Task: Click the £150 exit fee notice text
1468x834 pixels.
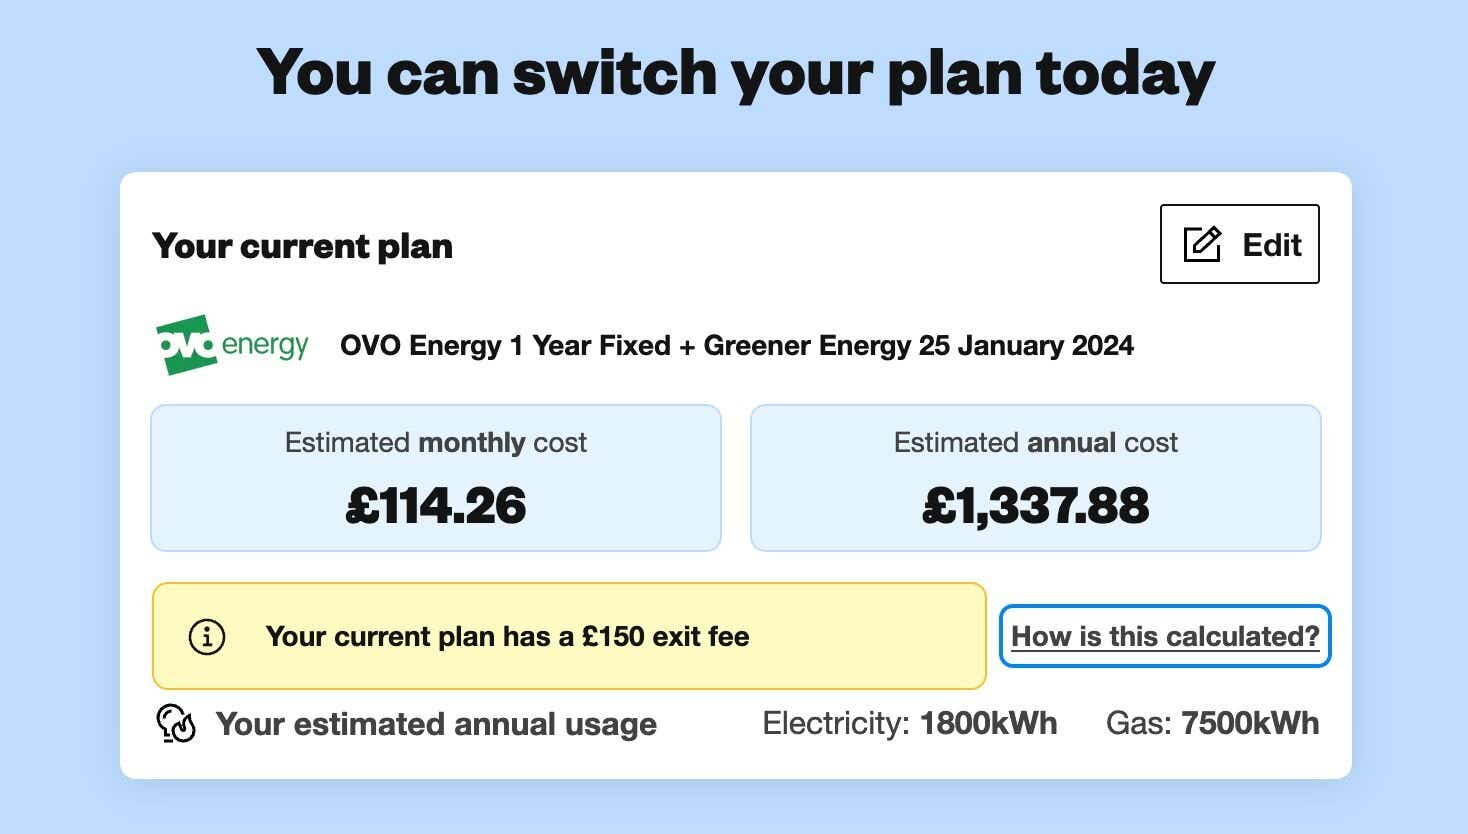Action: pyautogui.click(x=508, y=636)
